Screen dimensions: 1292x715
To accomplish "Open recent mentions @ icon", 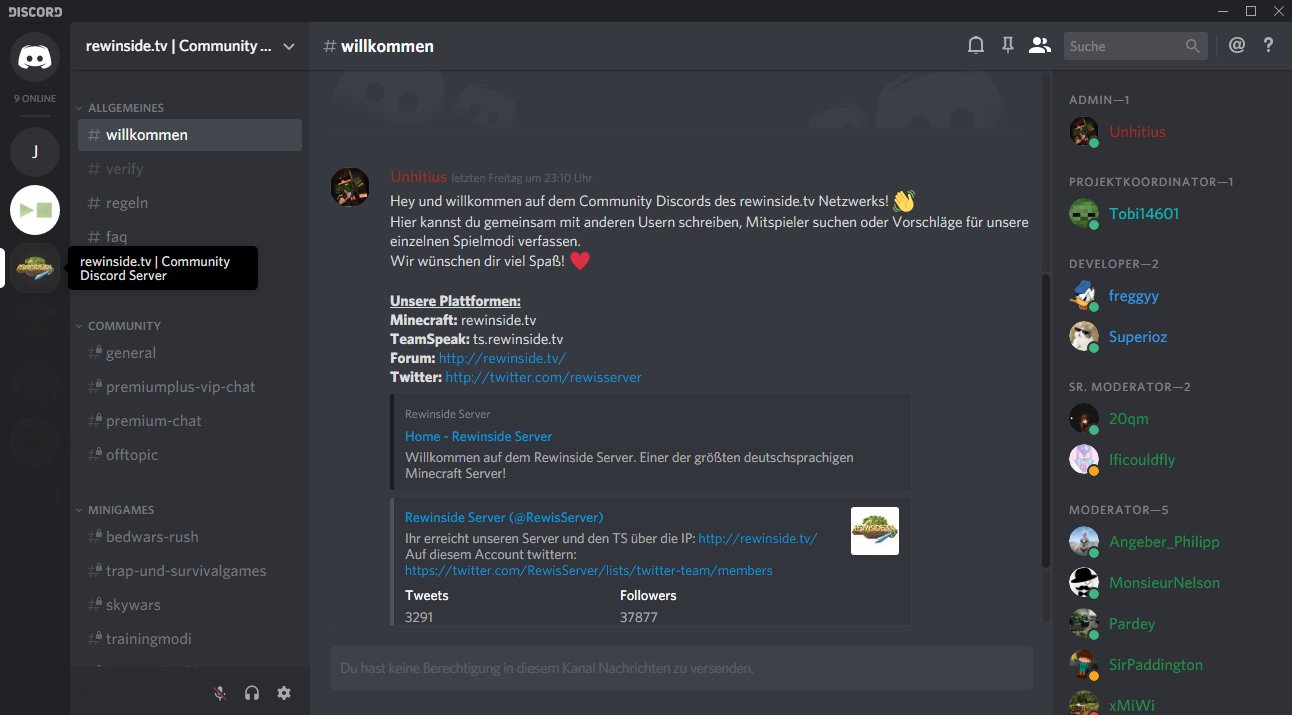I will (1237, 46).
